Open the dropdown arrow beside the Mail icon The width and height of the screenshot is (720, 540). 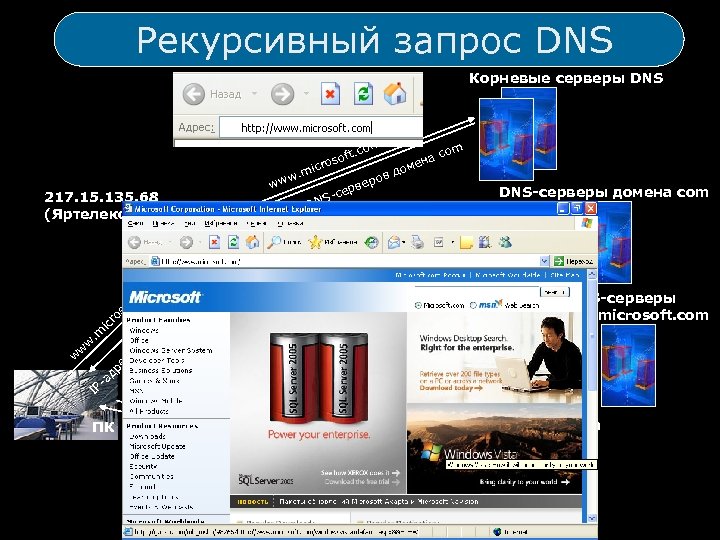click(x=404, y=242)
